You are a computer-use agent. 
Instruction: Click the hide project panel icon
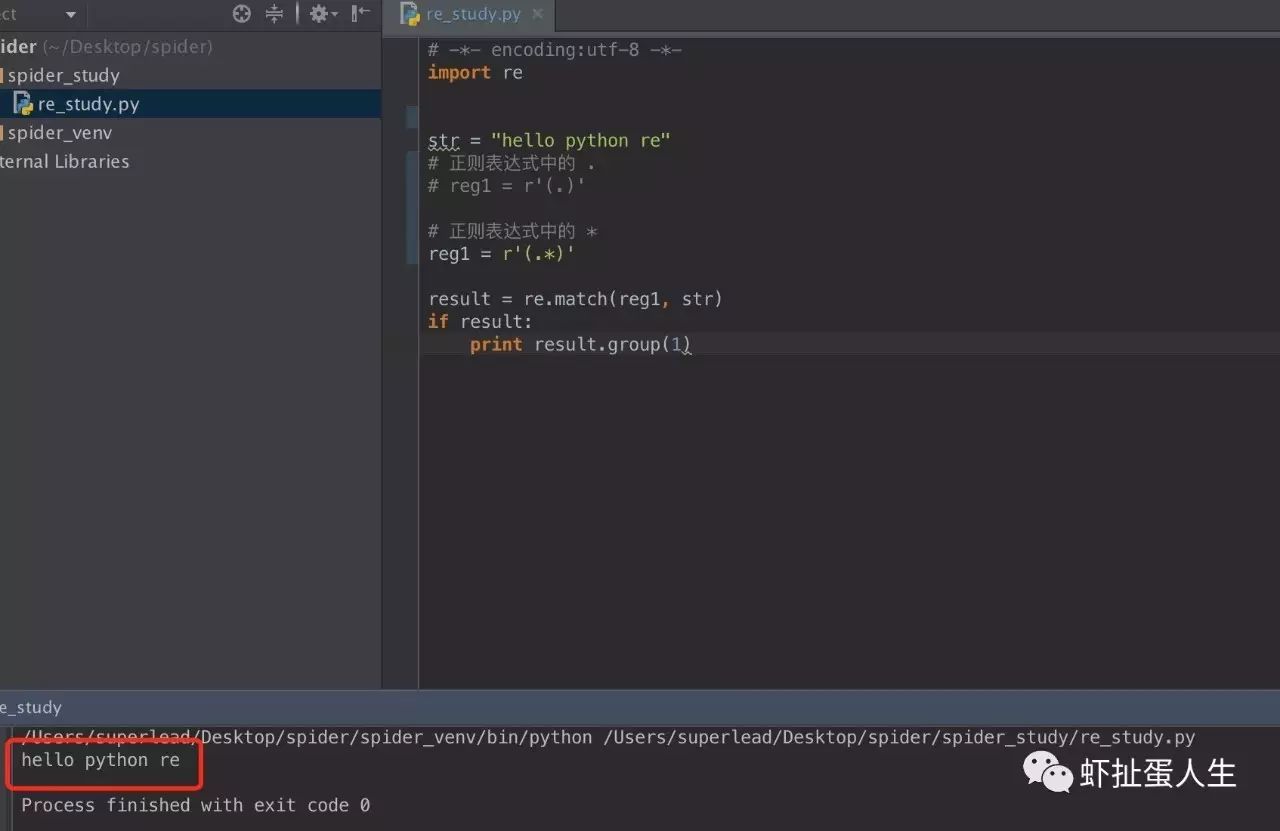[361, 14]
